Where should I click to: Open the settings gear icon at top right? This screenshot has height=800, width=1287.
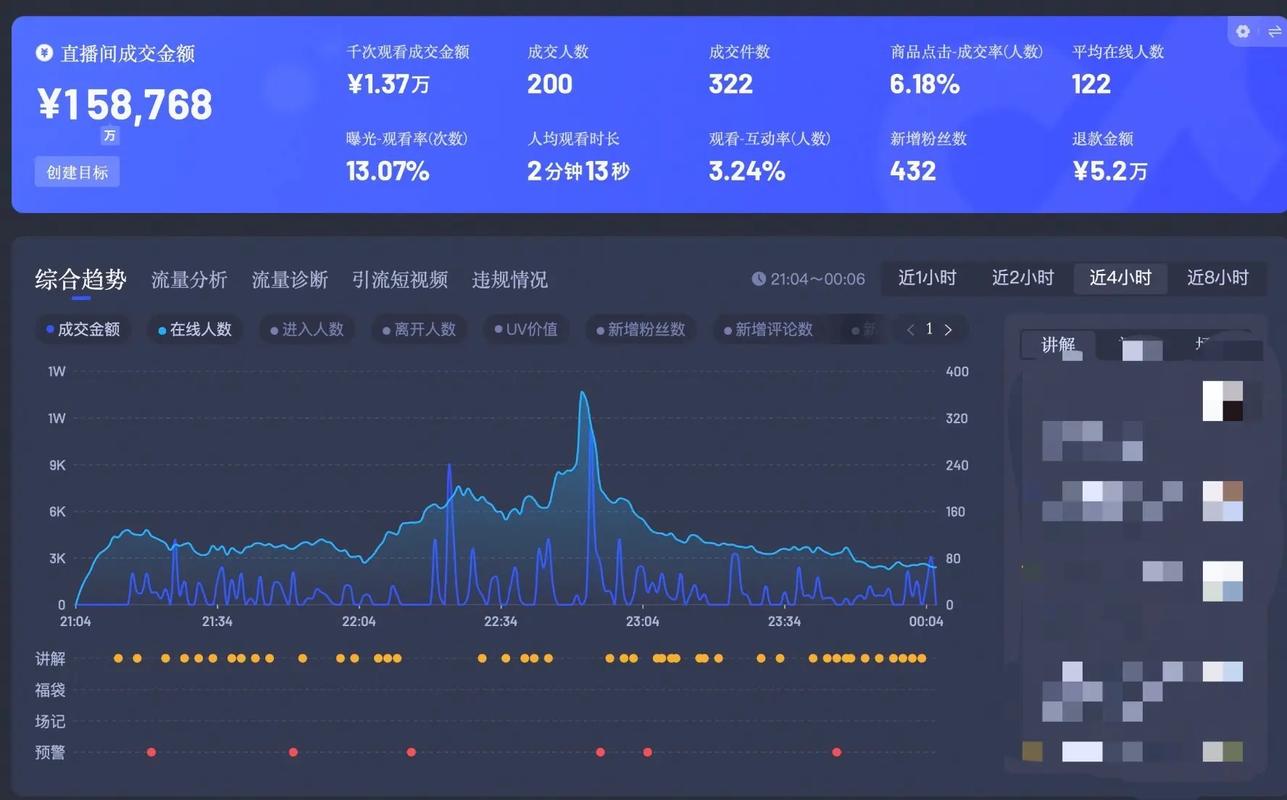pyautogui.click(x=1241, y=31)
